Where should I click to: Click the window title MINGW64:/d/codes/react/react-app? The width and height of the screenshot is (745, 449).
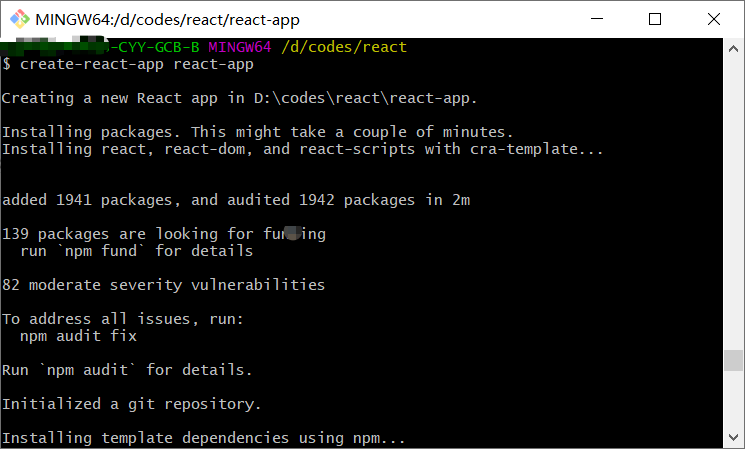tap(167, 20)
